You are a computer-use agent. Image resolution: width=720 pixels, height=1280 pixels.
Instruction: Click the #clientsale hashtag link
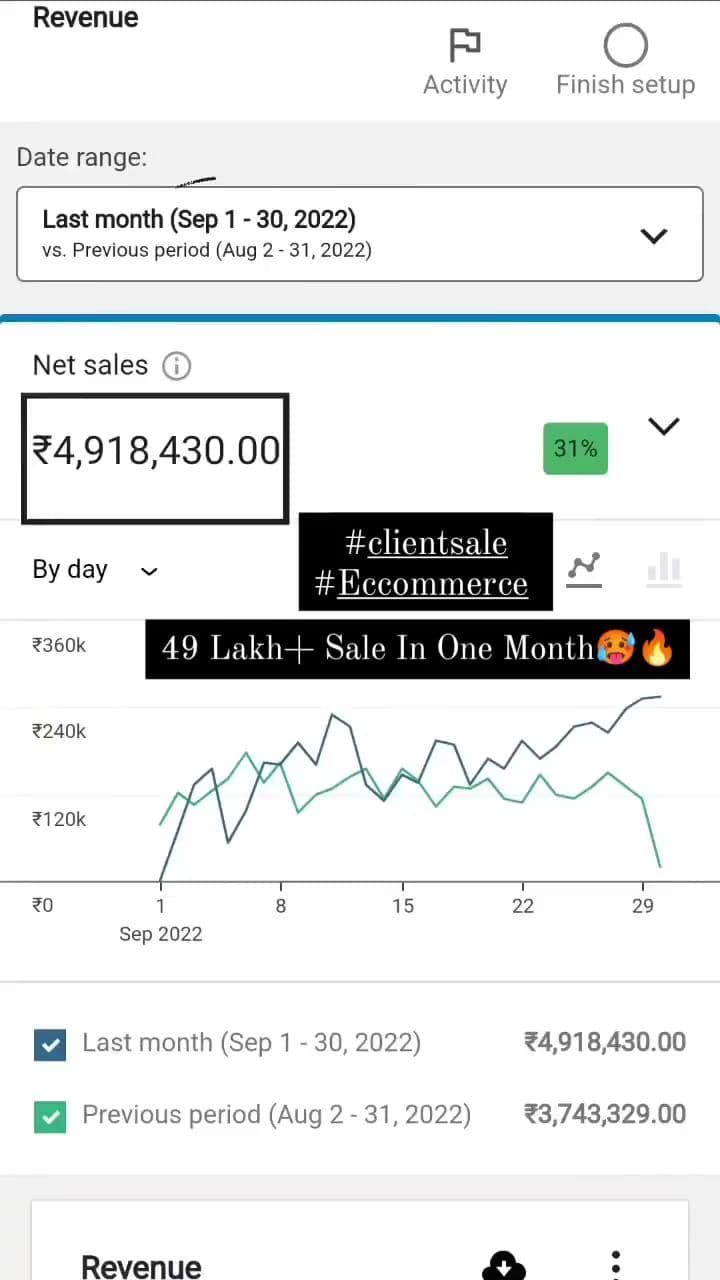pyautogui.click(x=426, y=544)
